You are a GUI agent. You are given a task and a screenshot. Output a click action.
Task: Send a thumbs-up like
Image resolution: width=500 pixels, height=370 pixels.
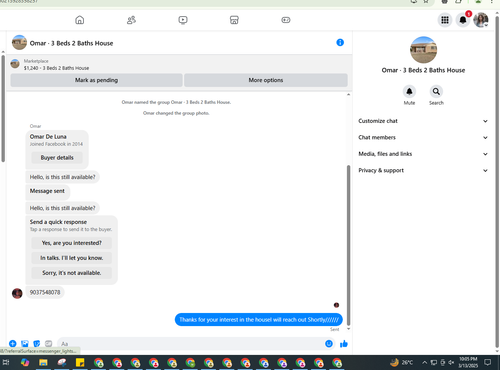click(344, 344)
